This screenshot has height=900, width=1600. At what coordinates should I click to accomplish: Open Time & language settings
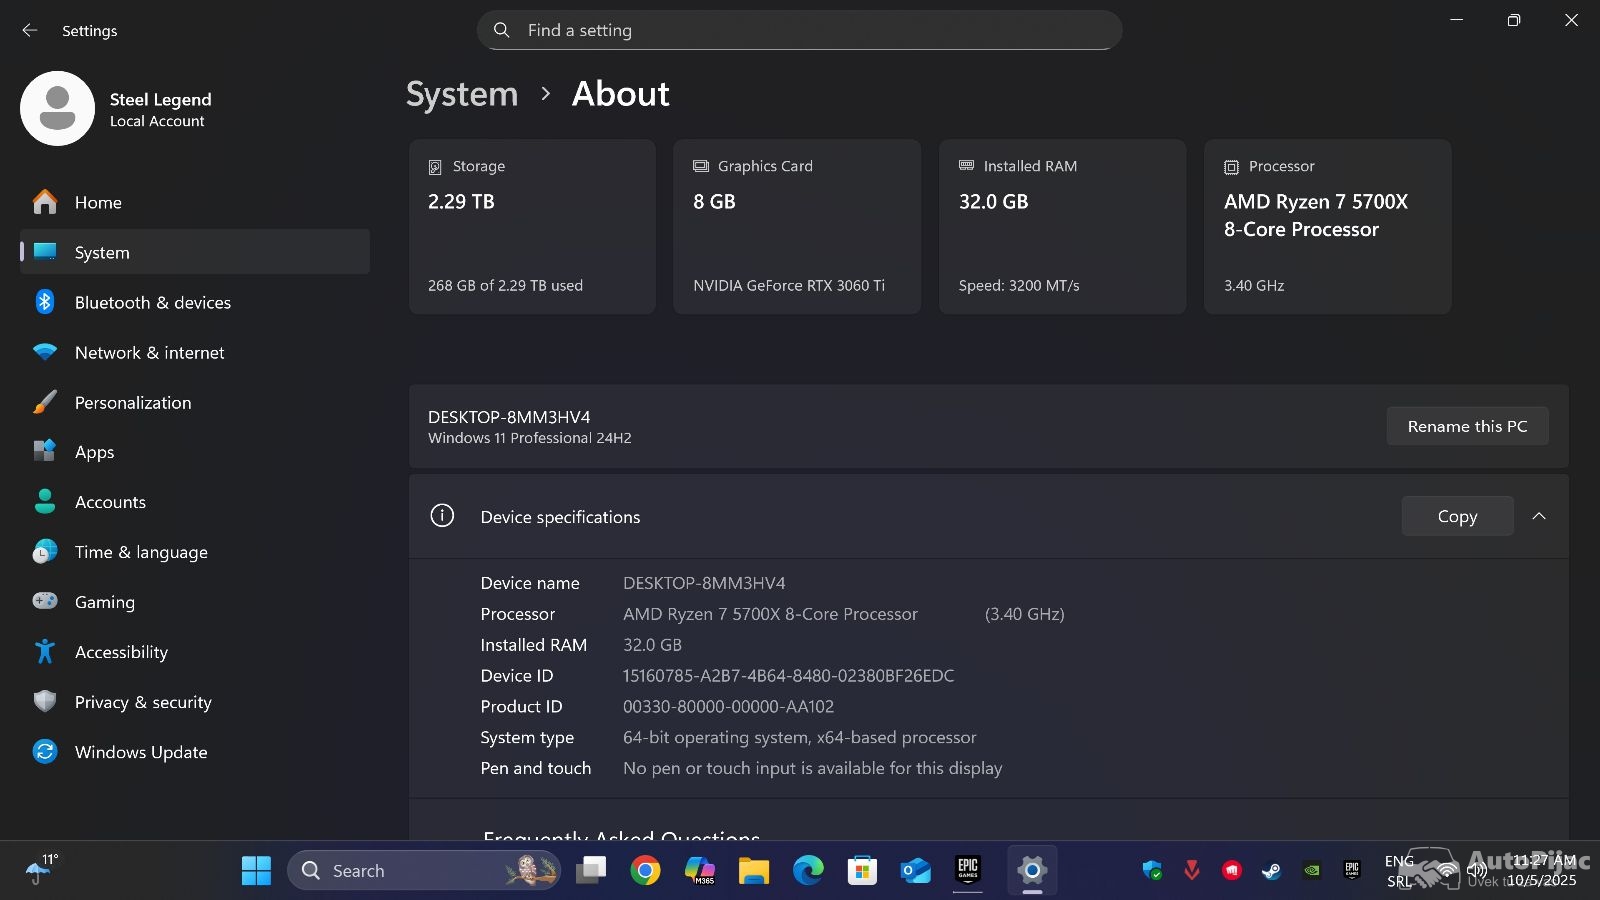[141, 552]
